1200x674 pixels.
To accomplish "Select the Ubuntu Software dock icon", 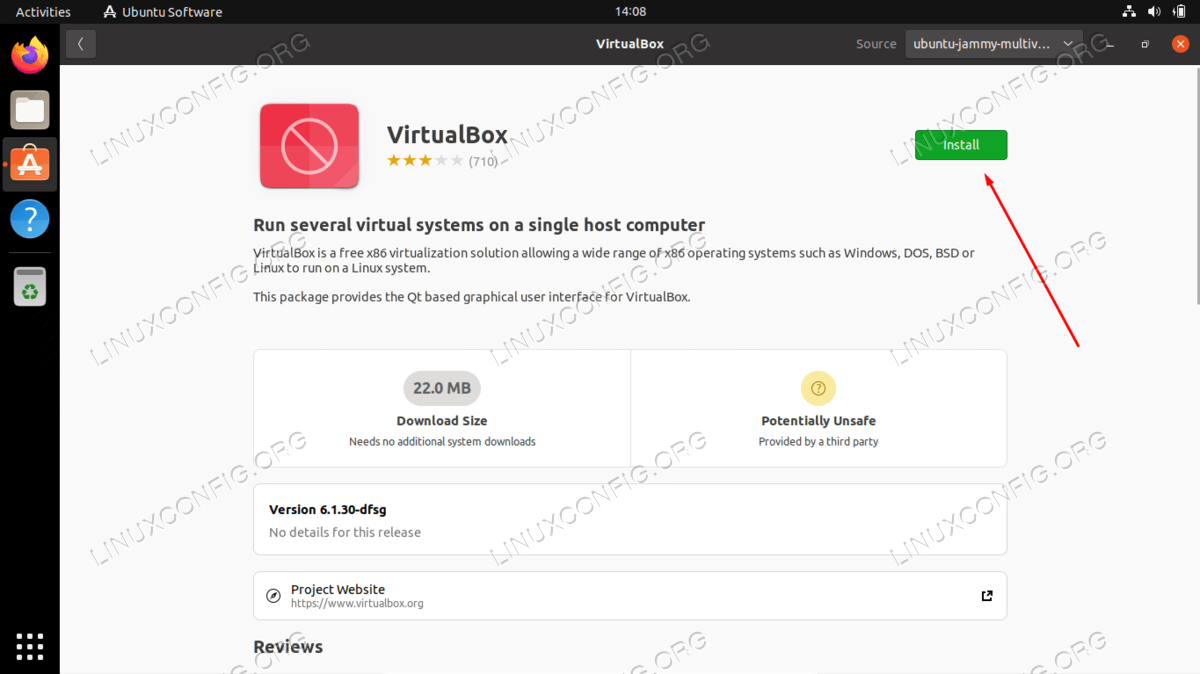I will coord(30,164).
